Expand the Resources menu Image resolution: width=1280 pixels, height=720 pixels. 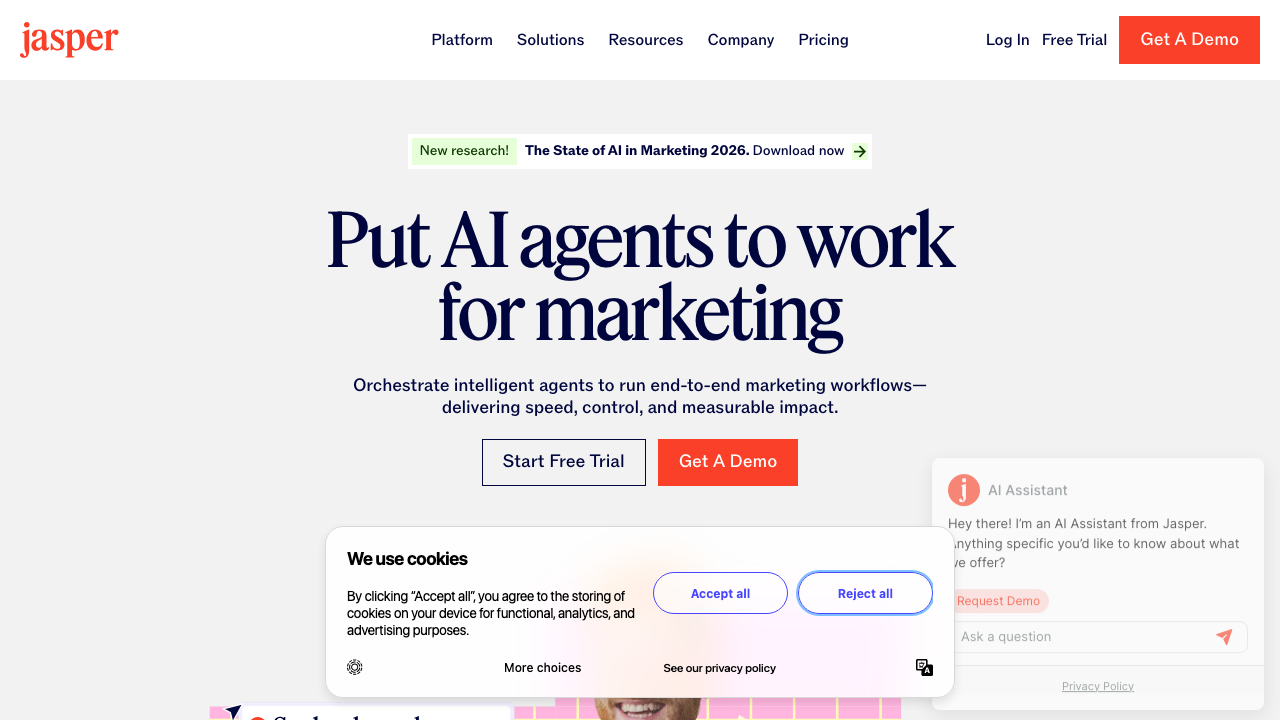click(646, 40)
